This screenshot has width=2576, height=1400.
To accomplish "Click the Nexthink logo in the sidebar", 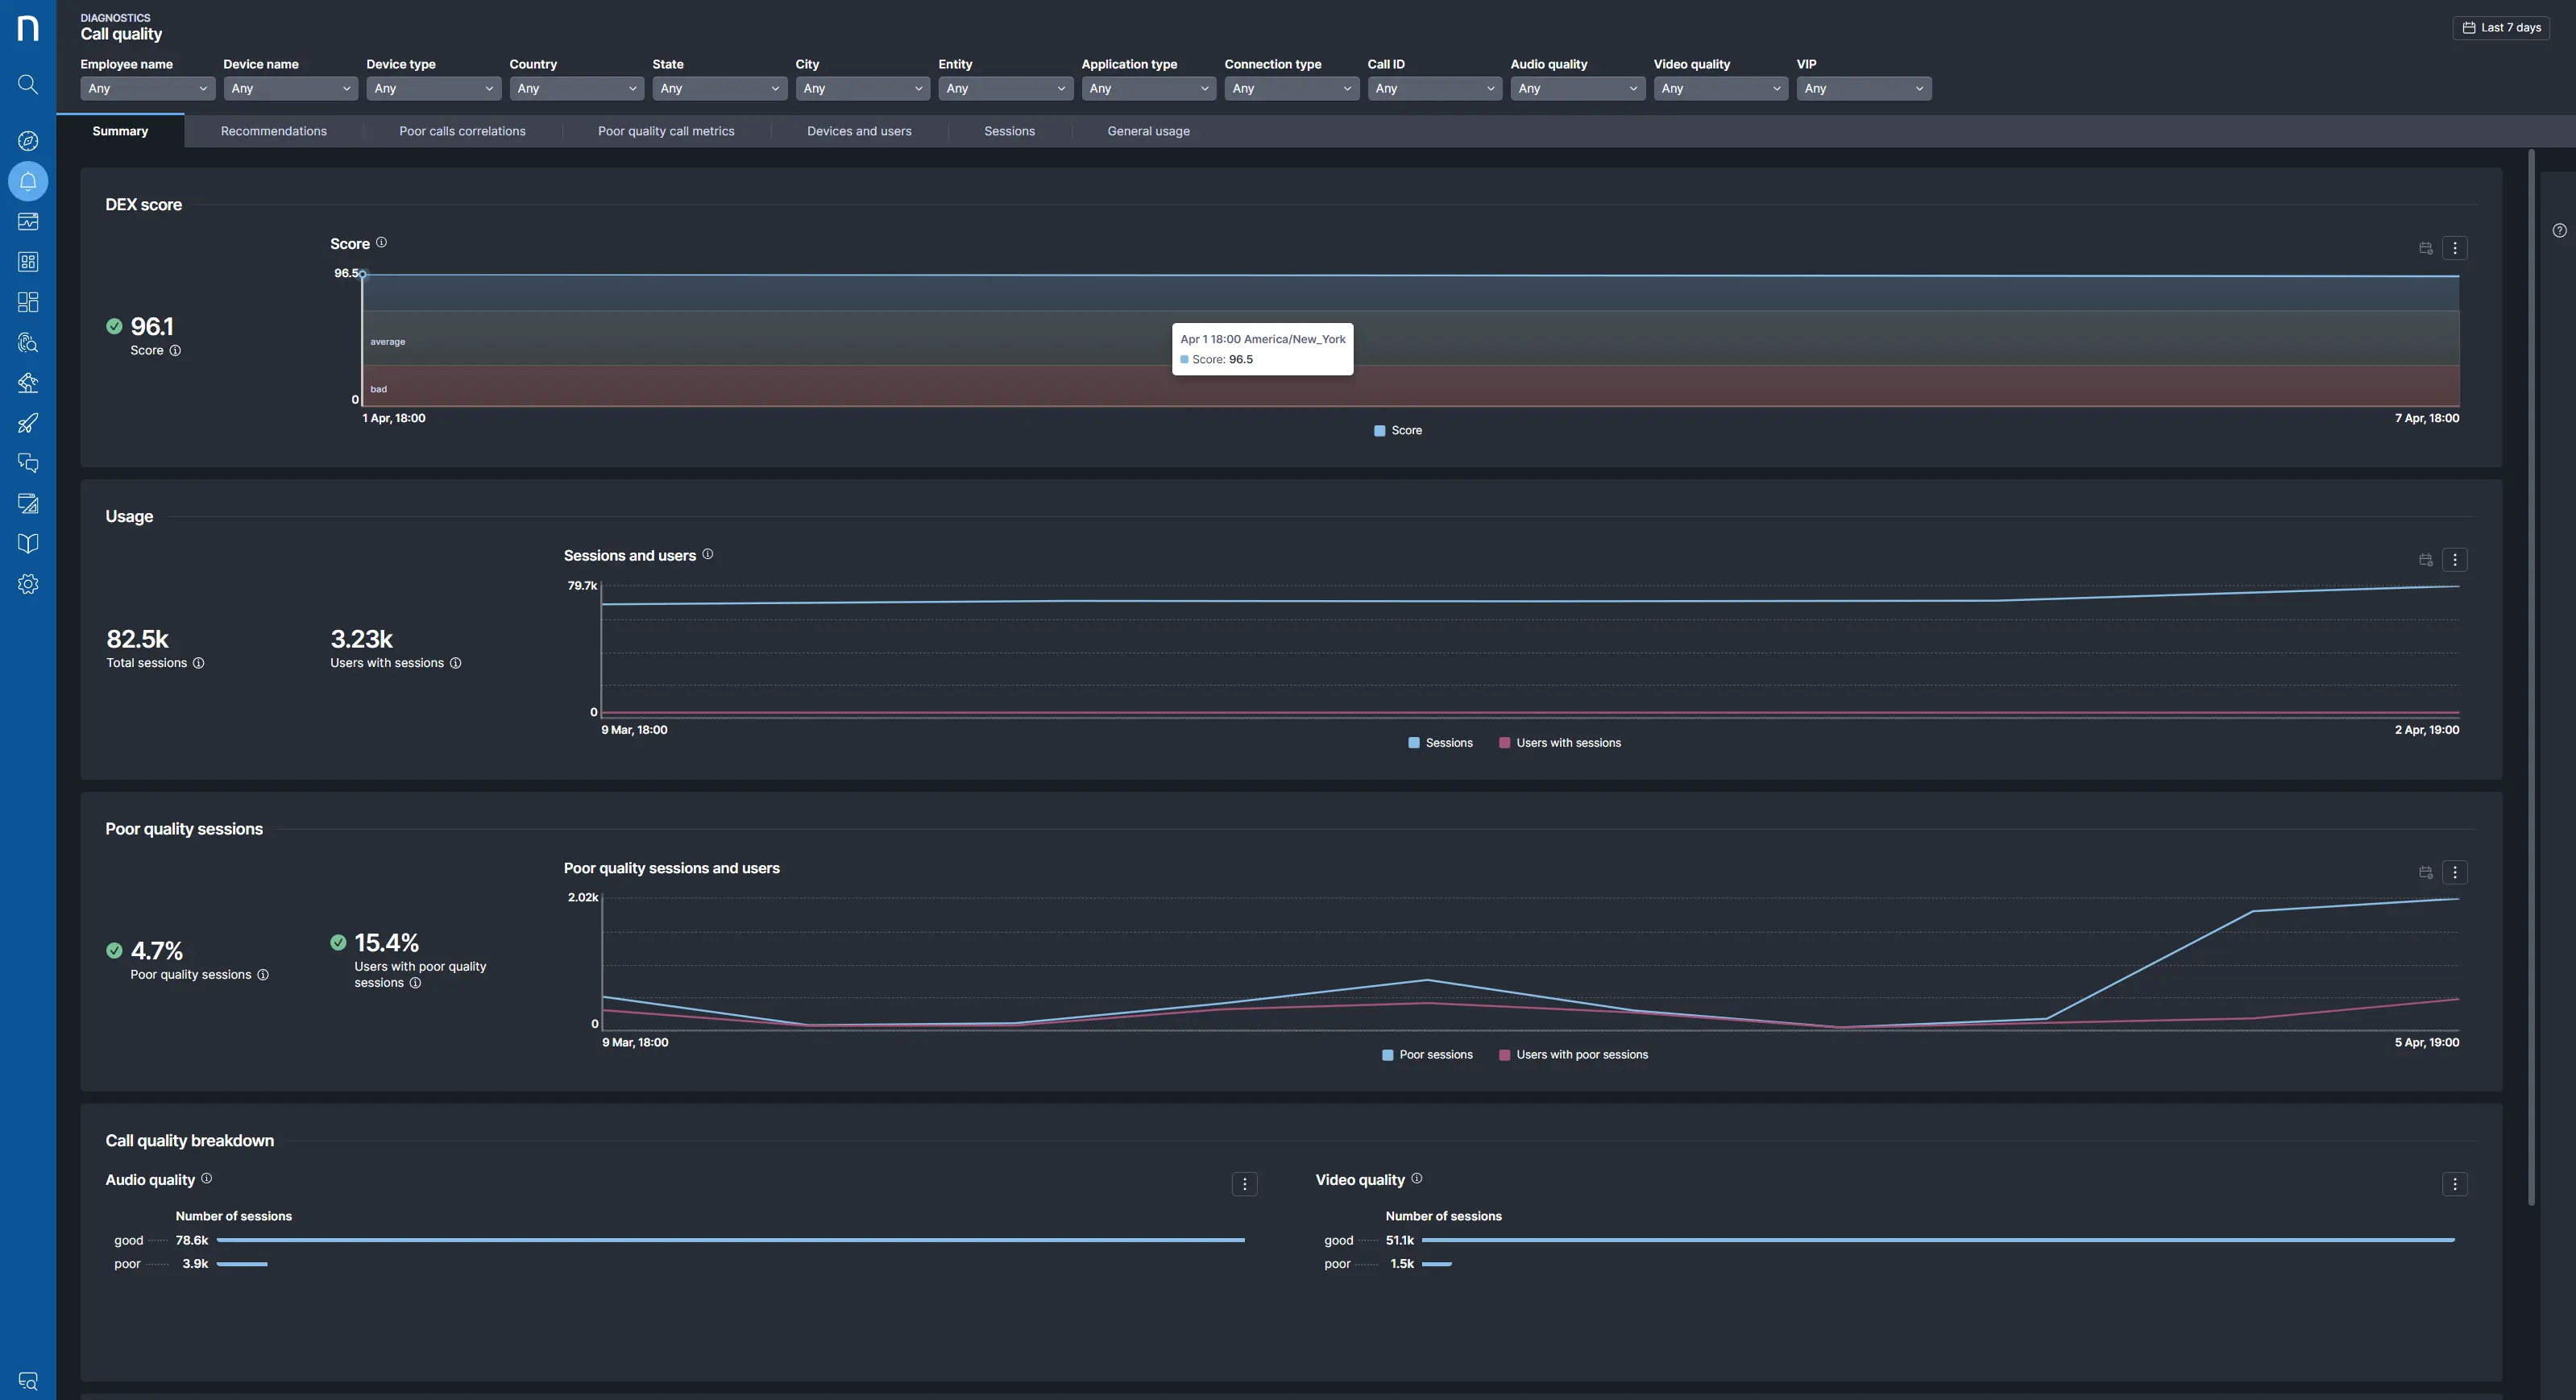I will pyautogui.click(x=28, y=28).
